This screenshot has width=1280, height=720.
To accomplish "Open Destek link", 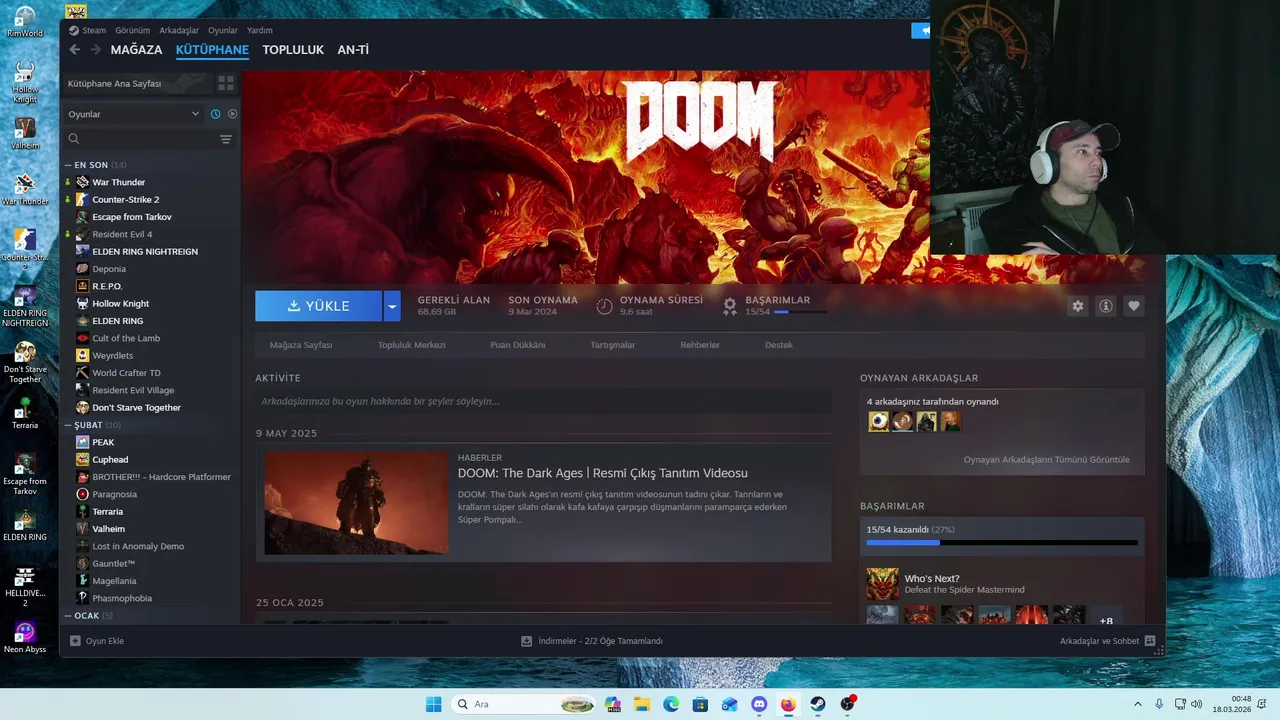I will [779, 345].
